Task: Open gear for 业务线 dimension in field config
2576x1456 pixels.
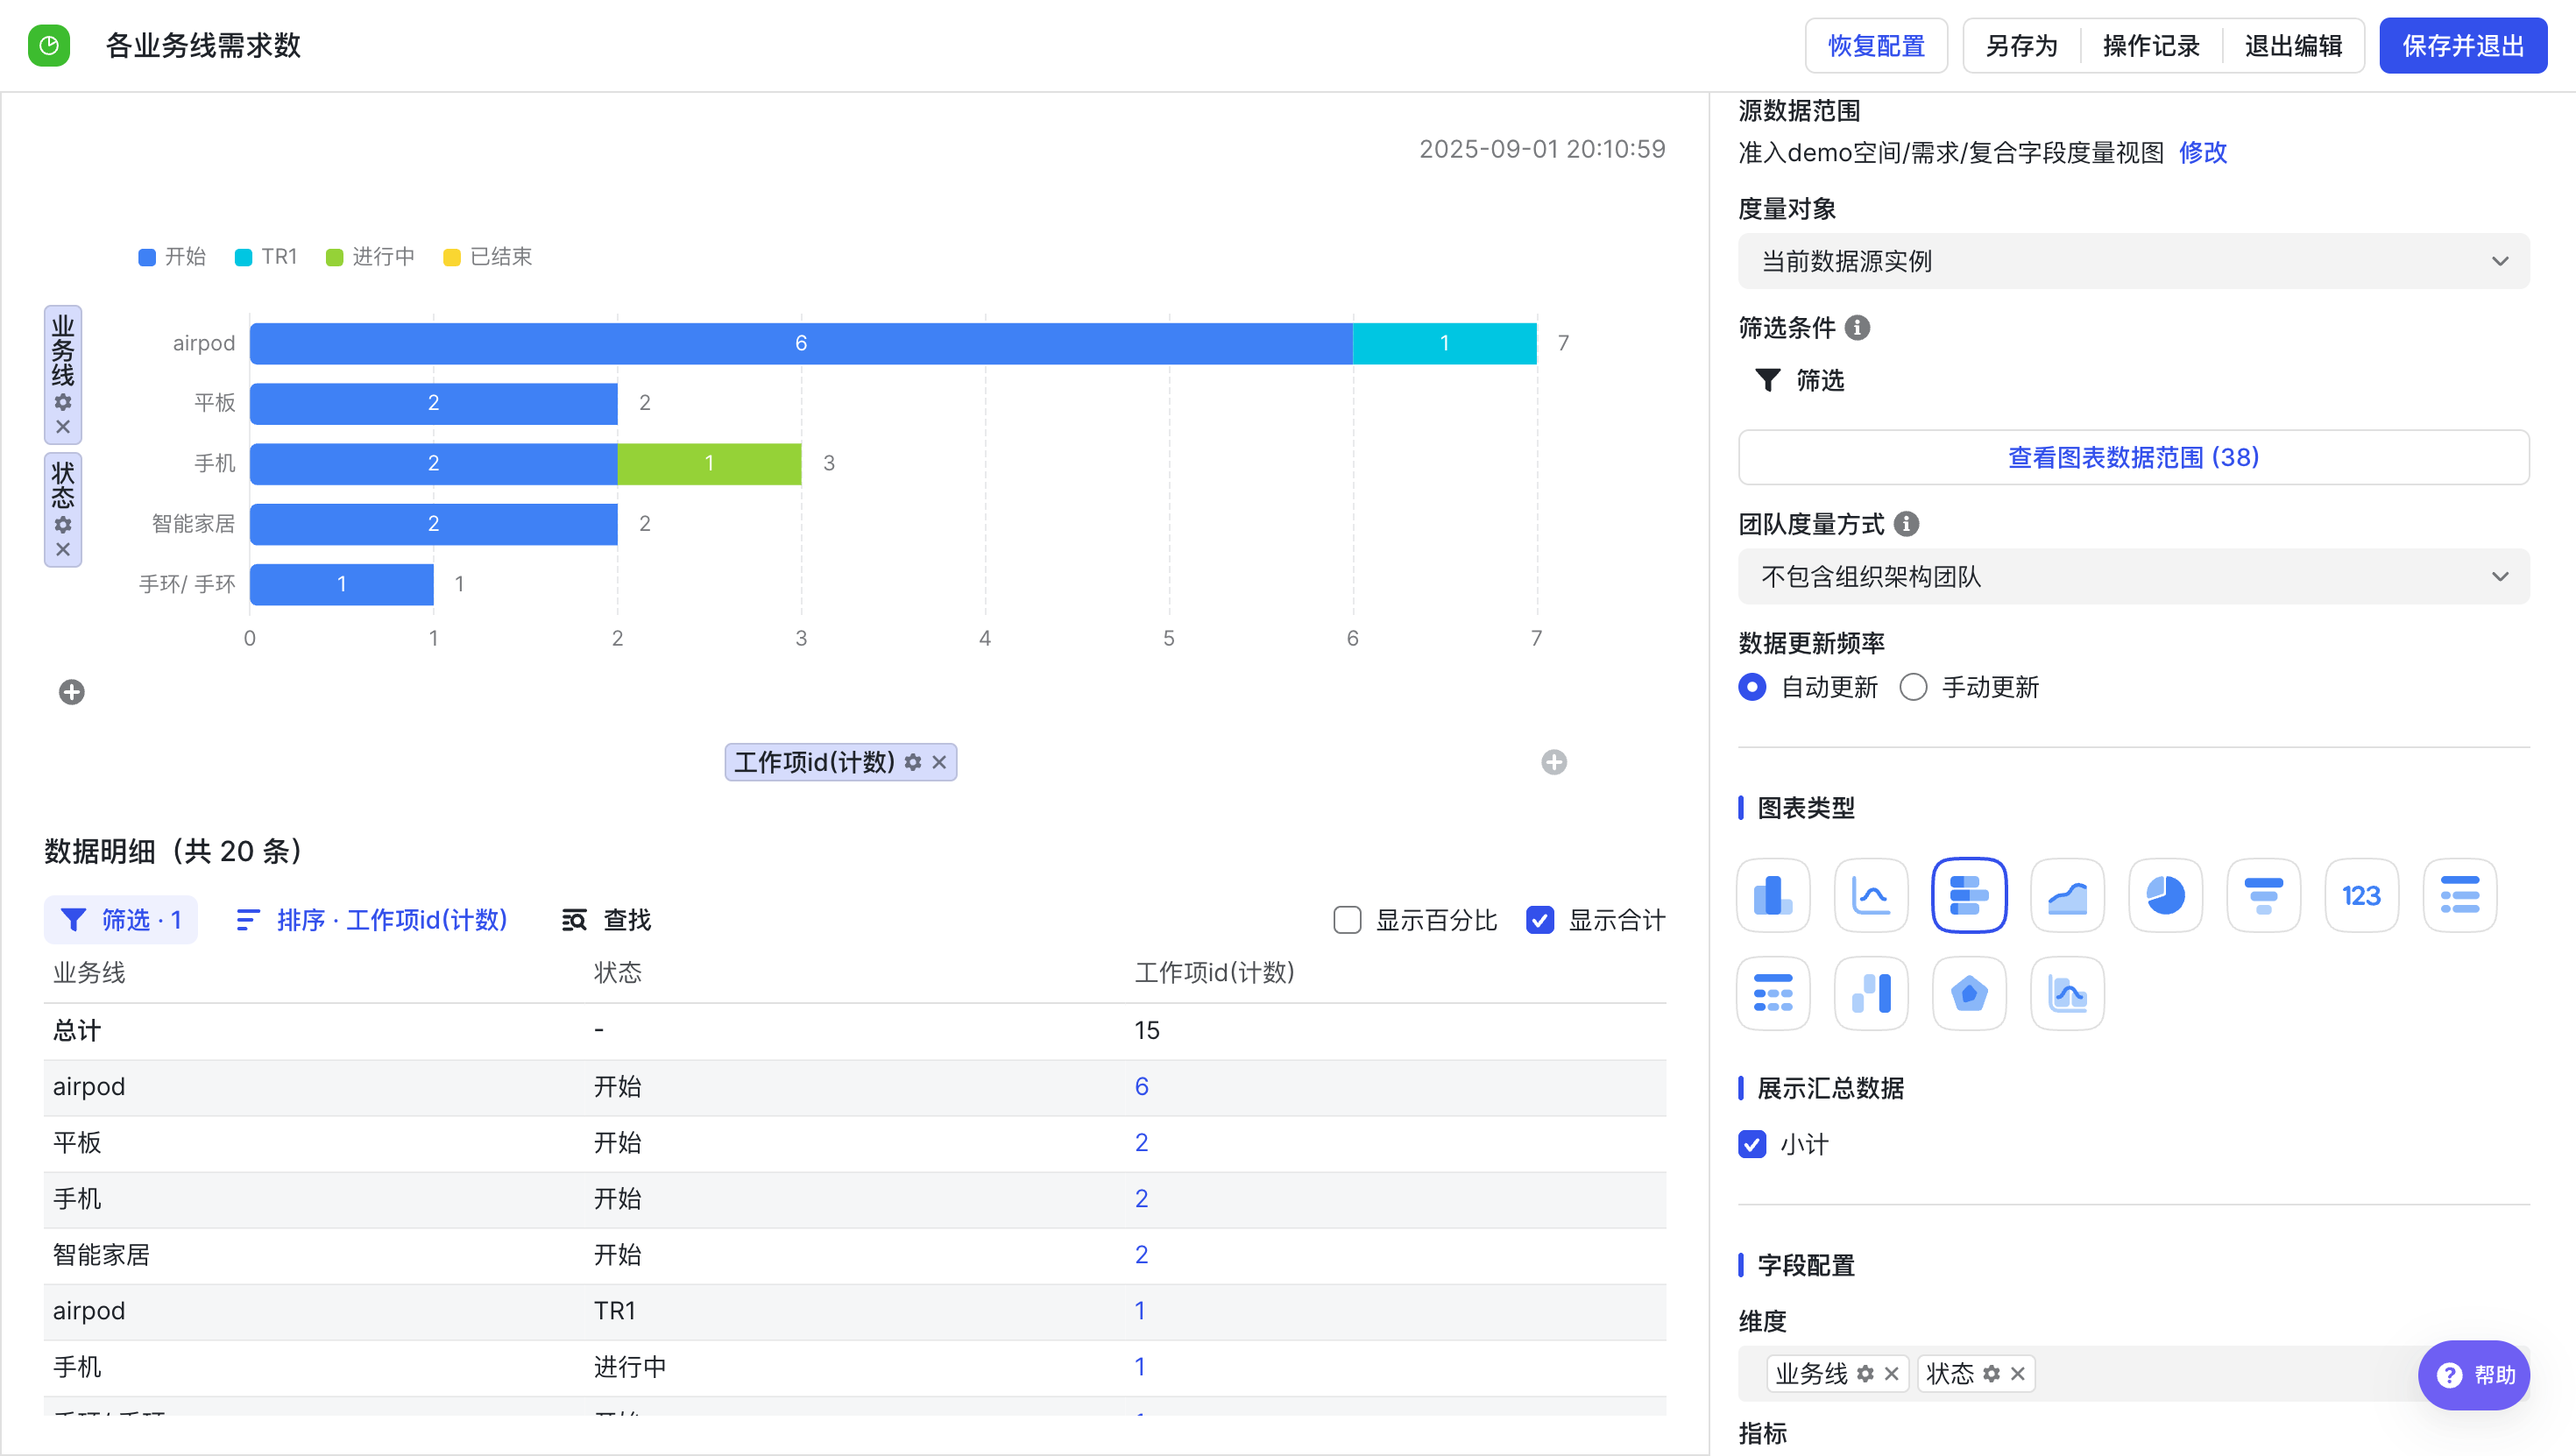Action: [1865, 1374]
